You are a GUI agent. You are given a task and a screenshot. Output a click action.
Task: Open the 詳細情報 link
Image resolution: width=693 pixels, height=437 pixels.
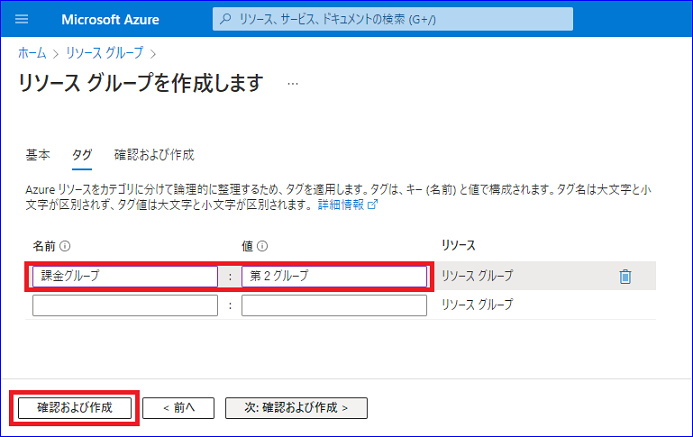point(347,205)
